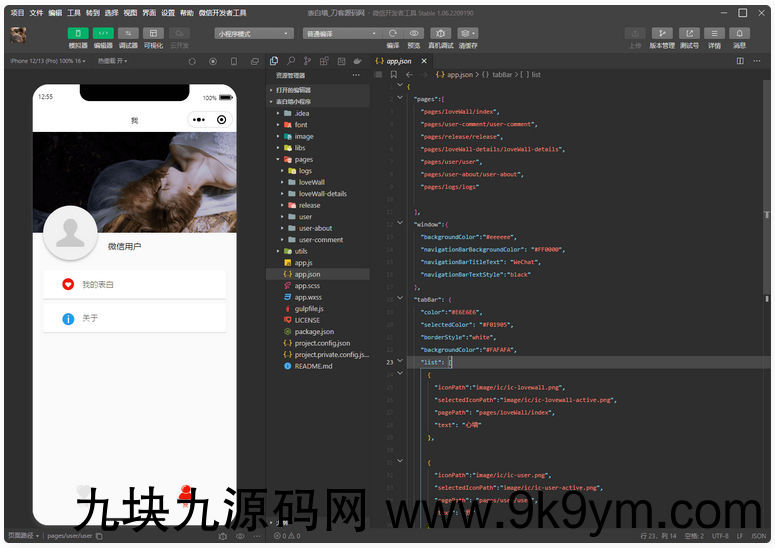Open the 普通编译 compile mode dropdown

point(340,33)
